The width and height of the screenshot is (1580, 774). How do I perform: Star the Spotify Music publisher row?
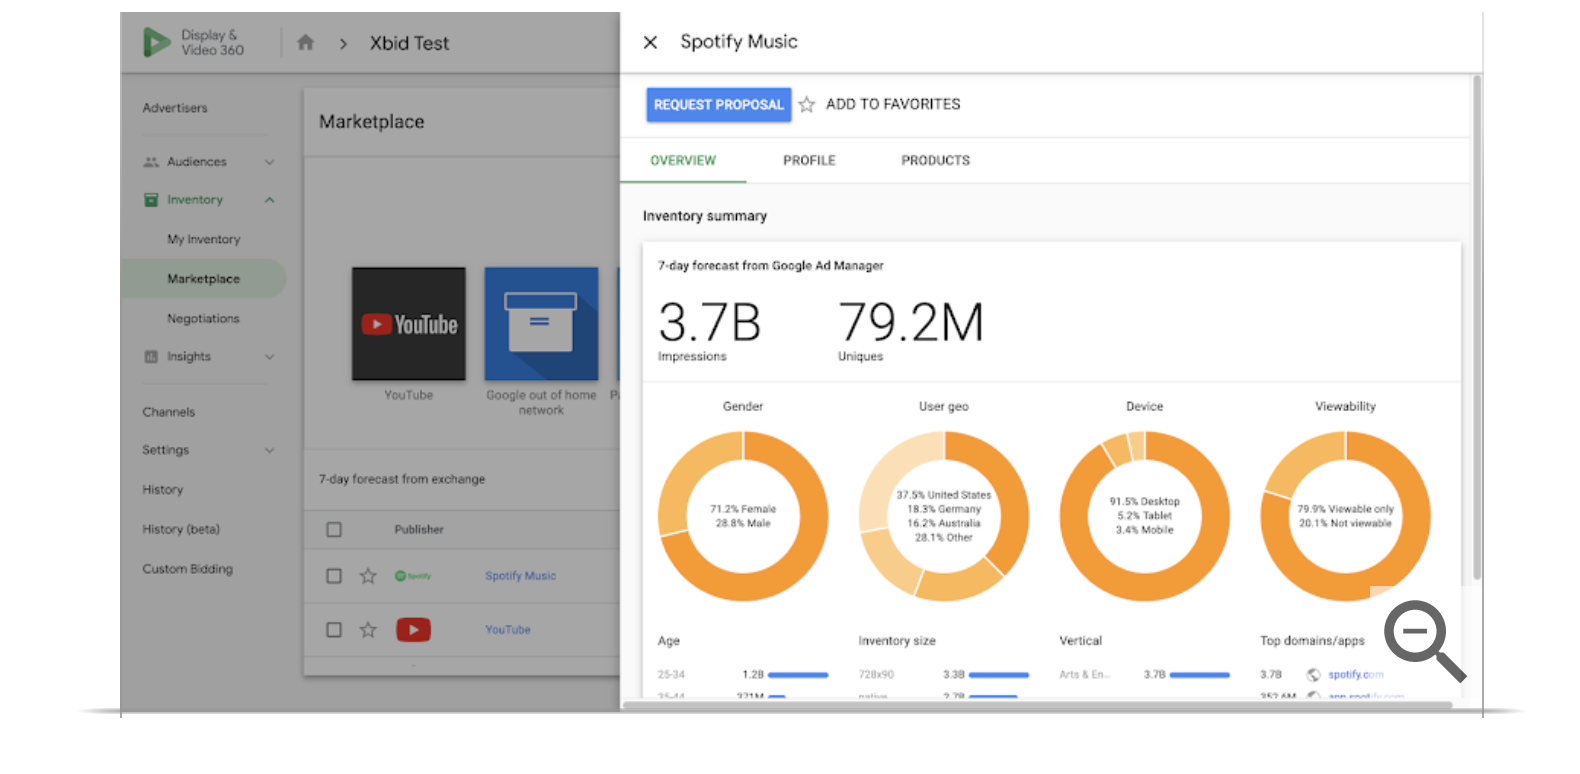point(368,576)
